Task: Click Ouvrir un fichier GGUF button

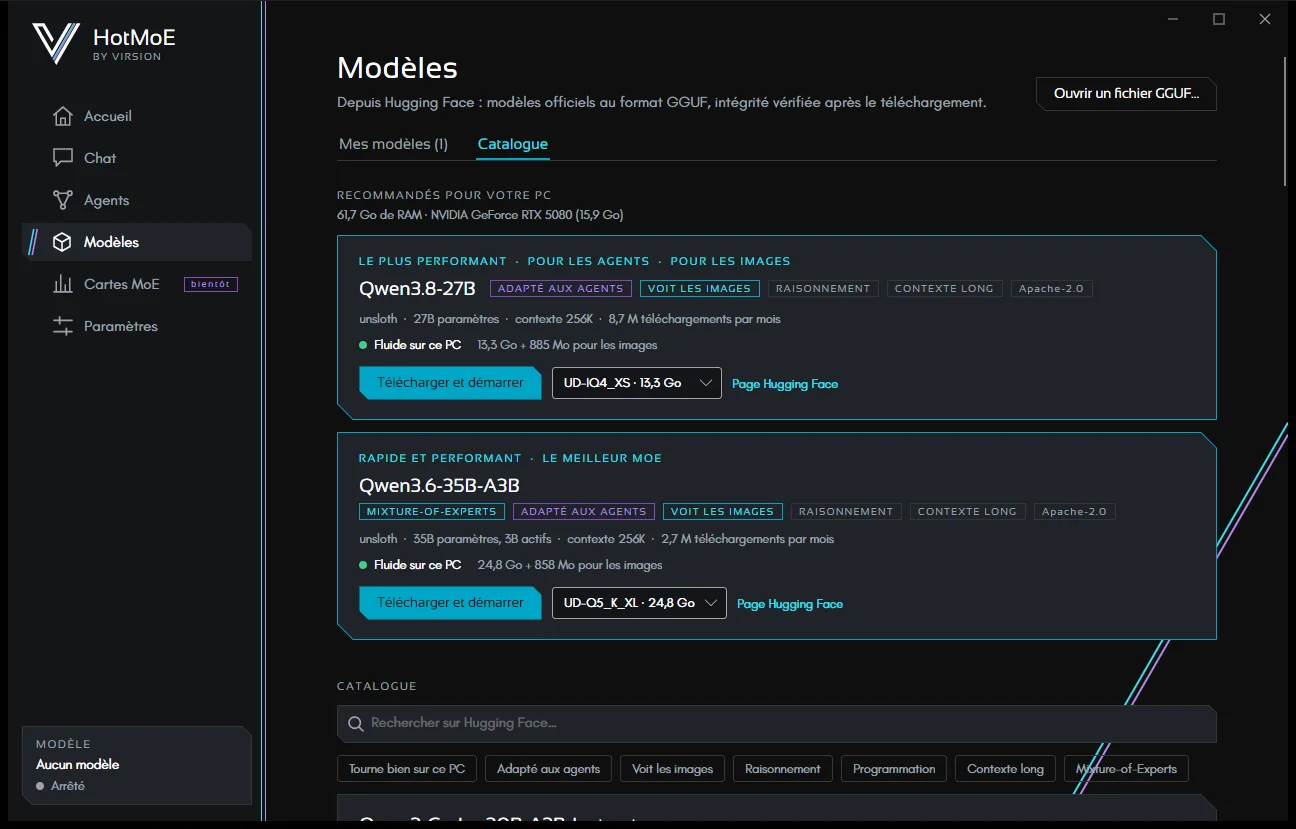Action: click(1126, 93)
